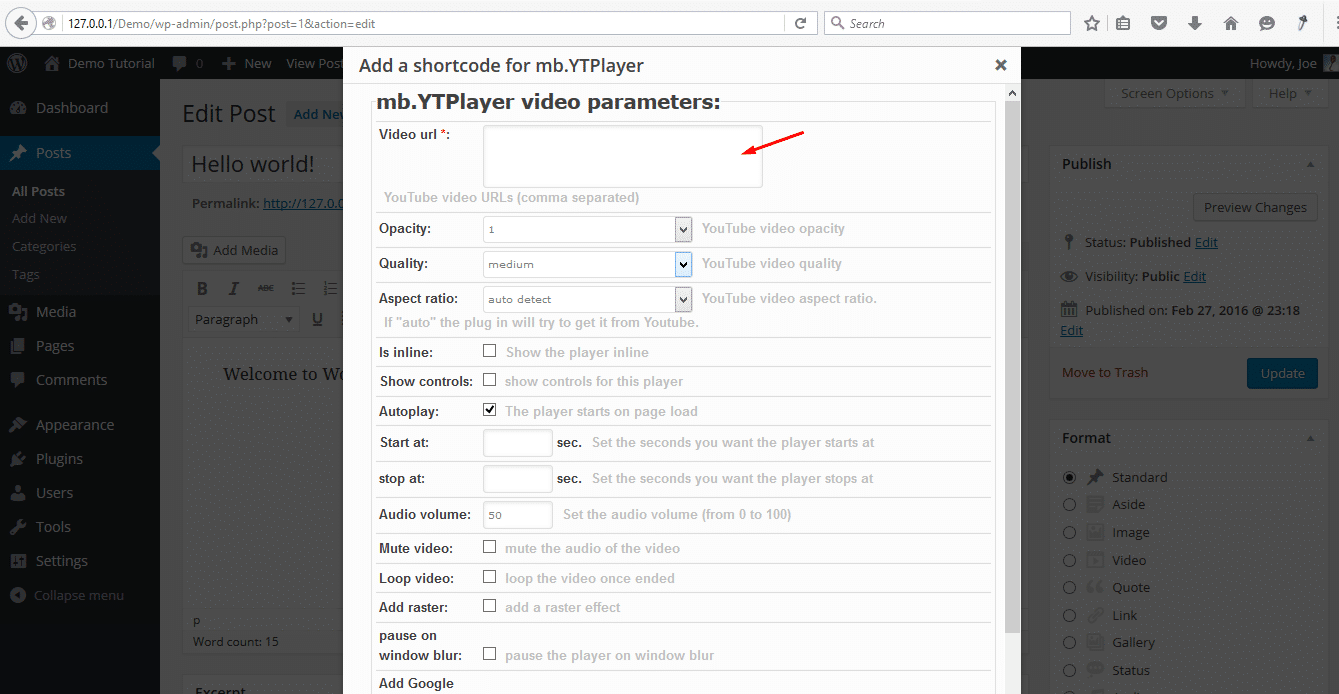This screenshot has width=1339, height=694.
Task: Click the Tools wrench icon in sidebar
Action: pyautogui.click(x=18, y=527)
